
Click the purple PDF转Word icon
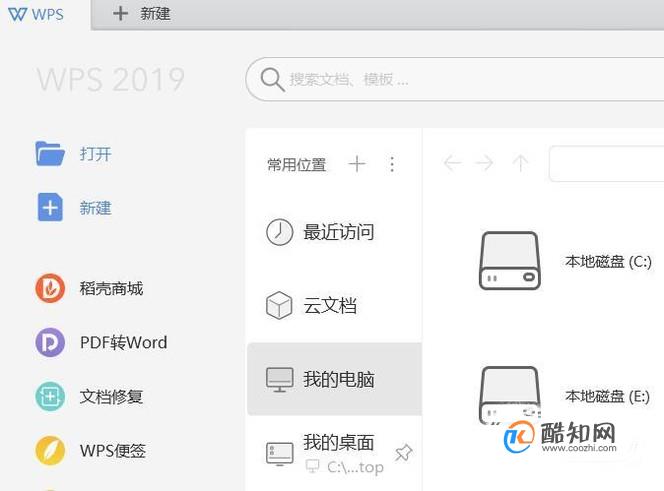[50, 342]
